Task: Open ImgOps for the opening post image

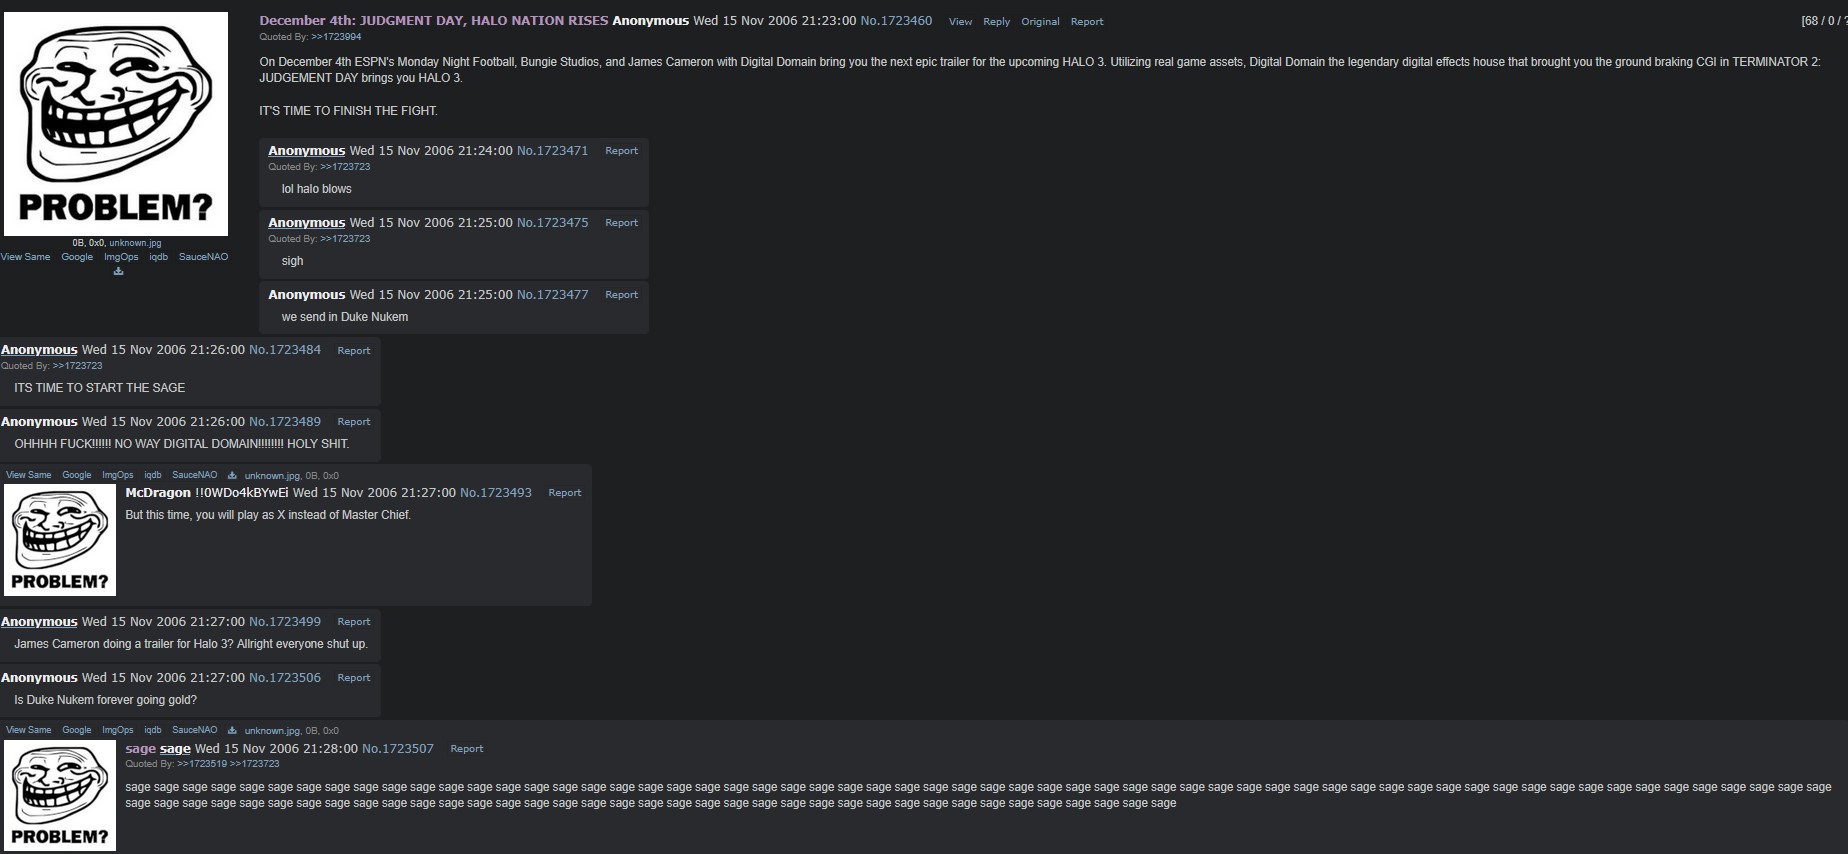Action: tap(121, 257)
